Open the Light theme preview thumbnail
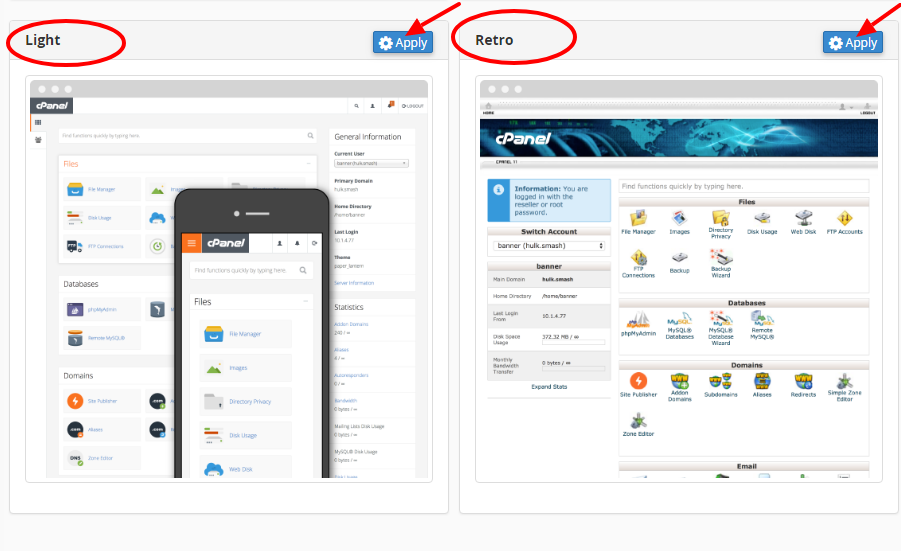 (x=229, y=279)
